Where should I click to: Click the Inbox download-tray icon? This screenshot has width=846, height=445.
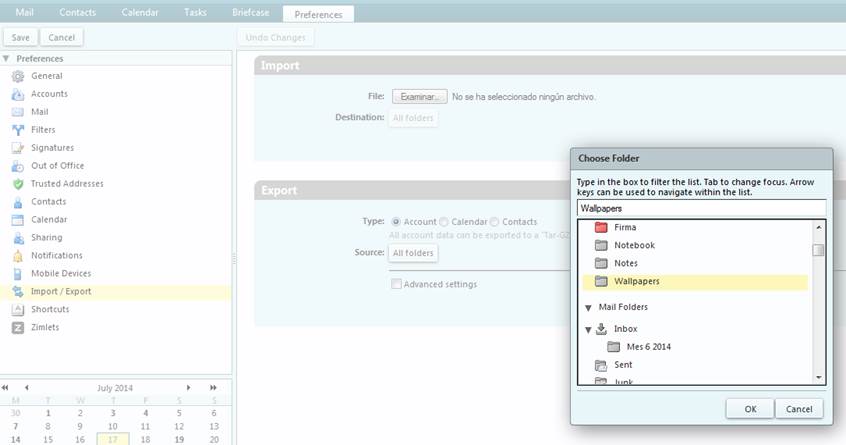(x=601, y=328)
